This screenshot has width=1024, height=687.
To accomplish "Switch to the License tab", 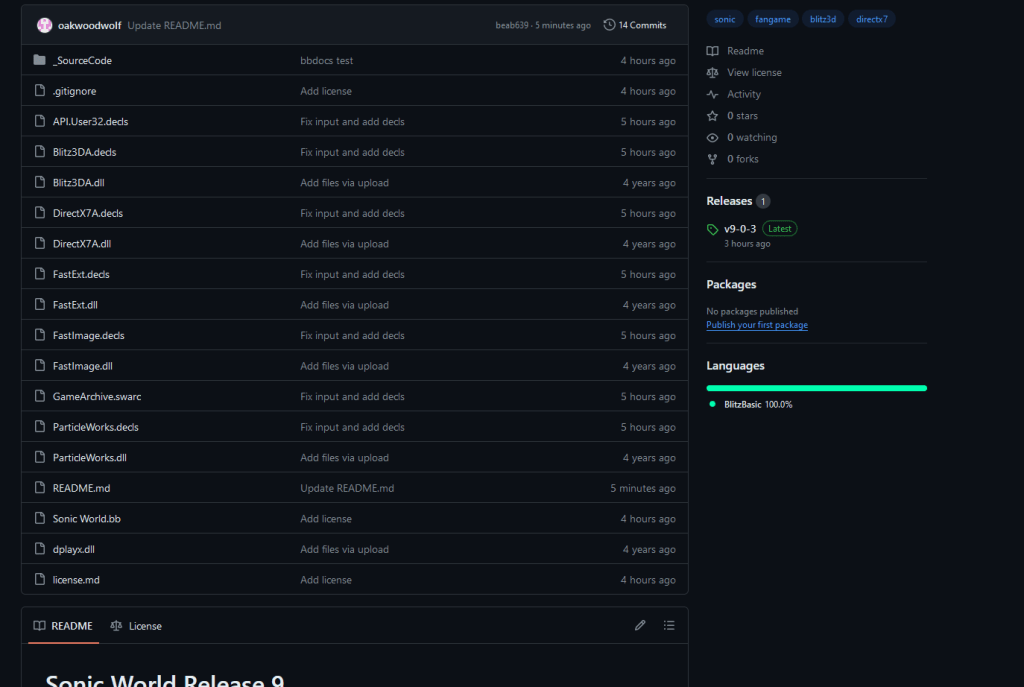I will (x=136, y=626).
